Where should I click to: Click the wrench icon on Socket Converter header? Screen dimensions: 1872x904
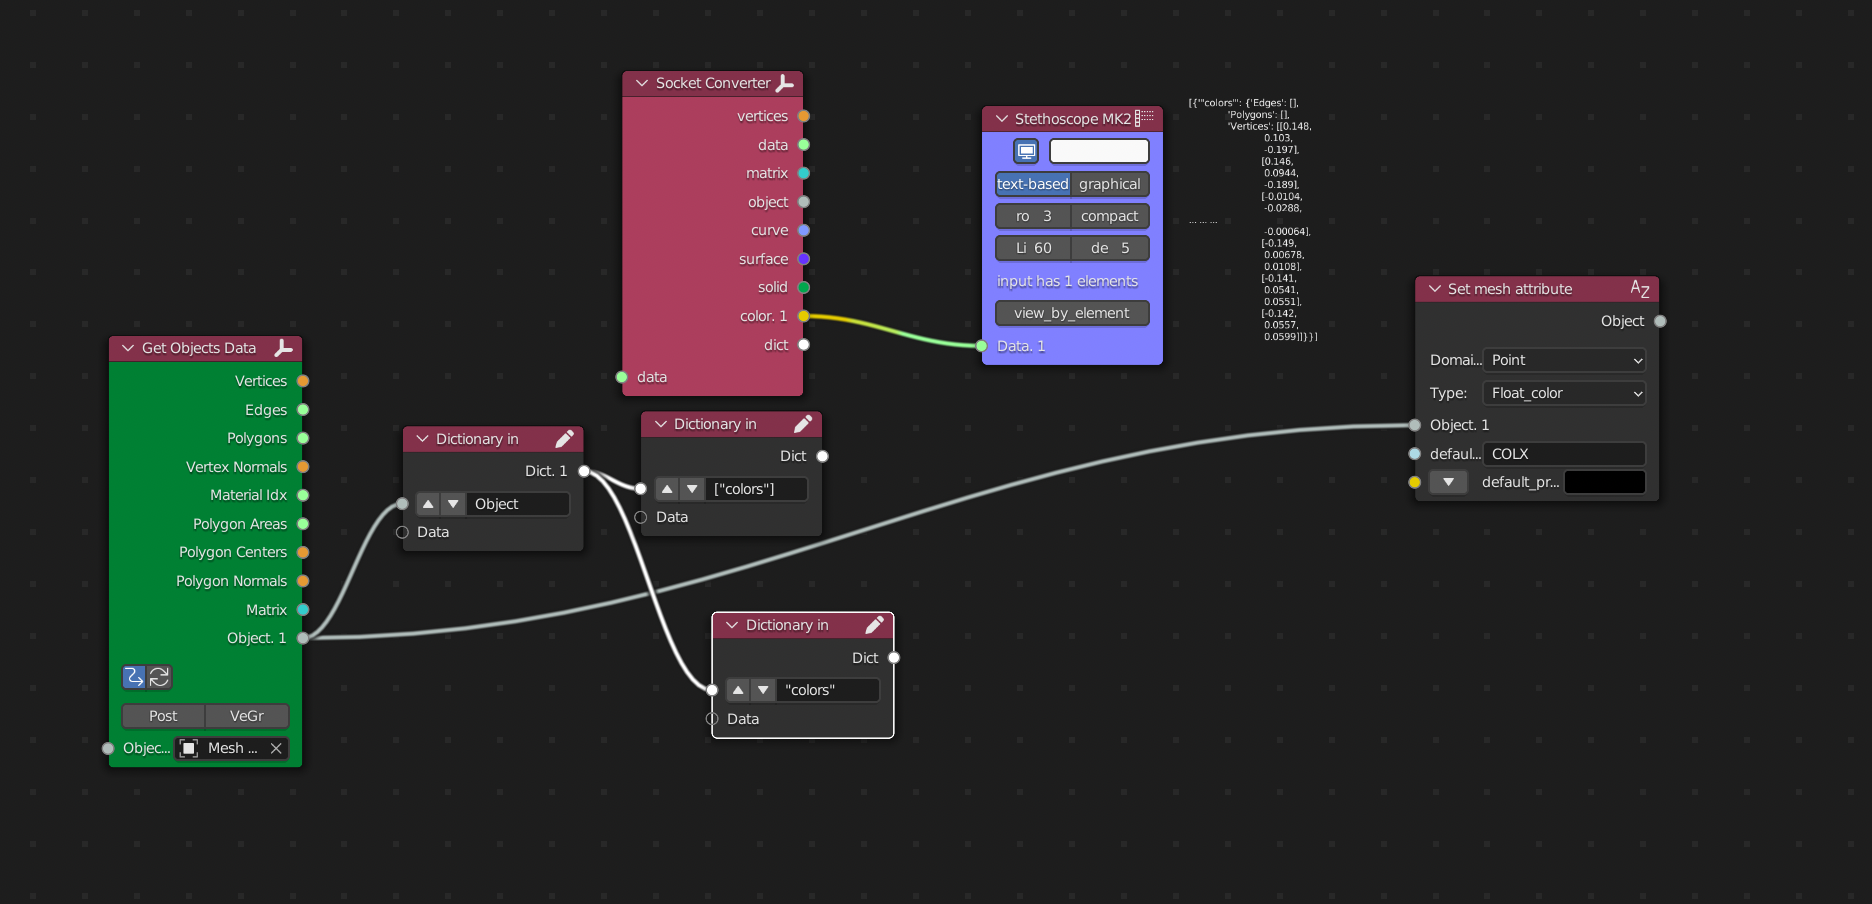[x=785, y=83]
